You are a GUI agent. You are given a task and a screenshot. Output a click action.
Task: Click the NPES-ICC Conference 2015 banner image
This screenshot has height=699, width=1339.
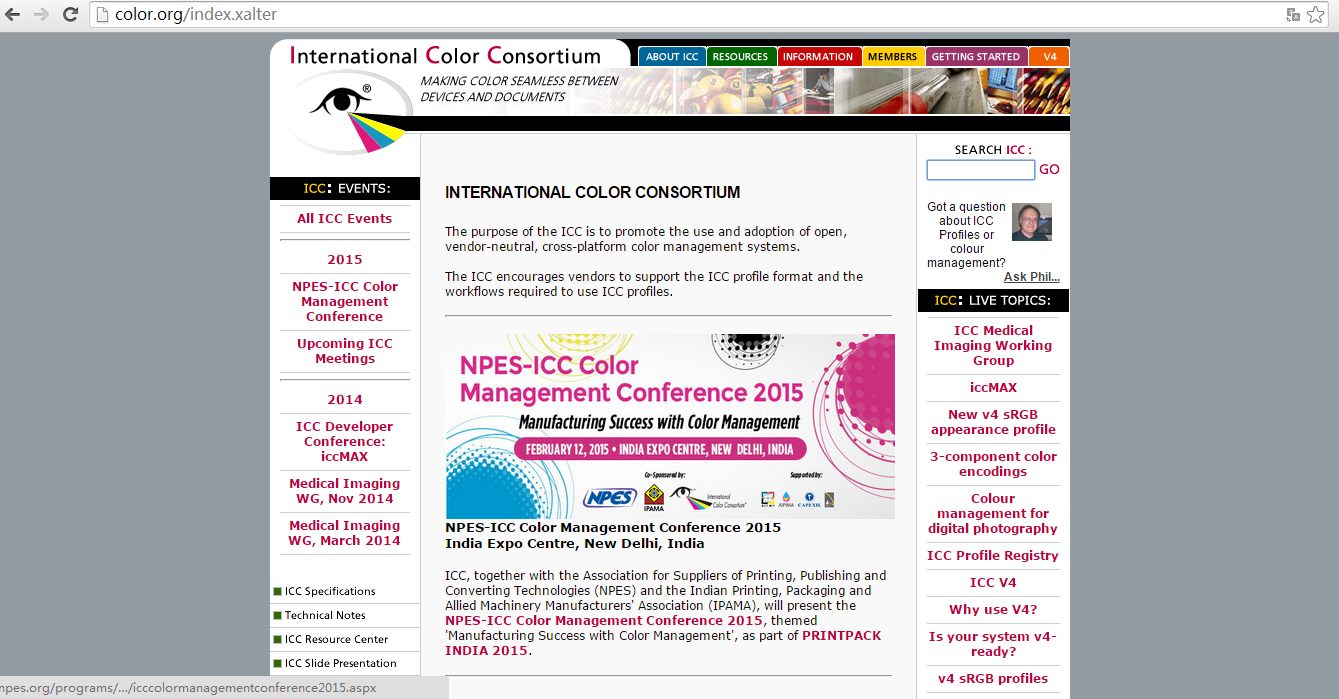[x=670, y=426]
